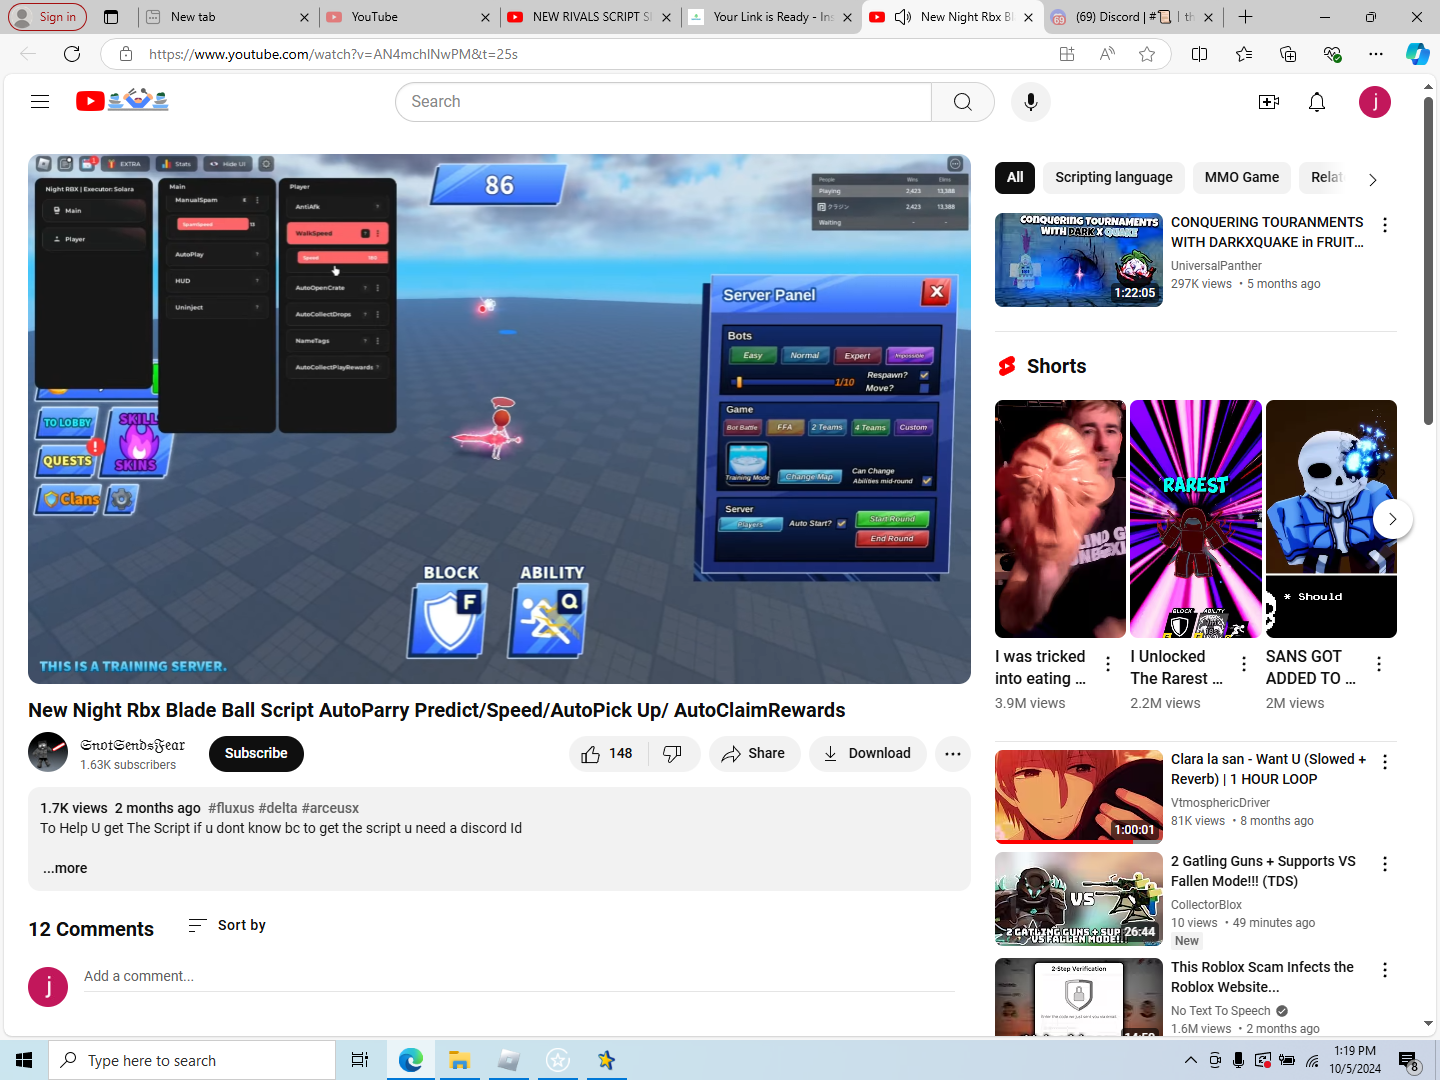The width and height of the screenshot is (1440, 1080).
Task: Start voice search with the microphone
Action: 1031,102
